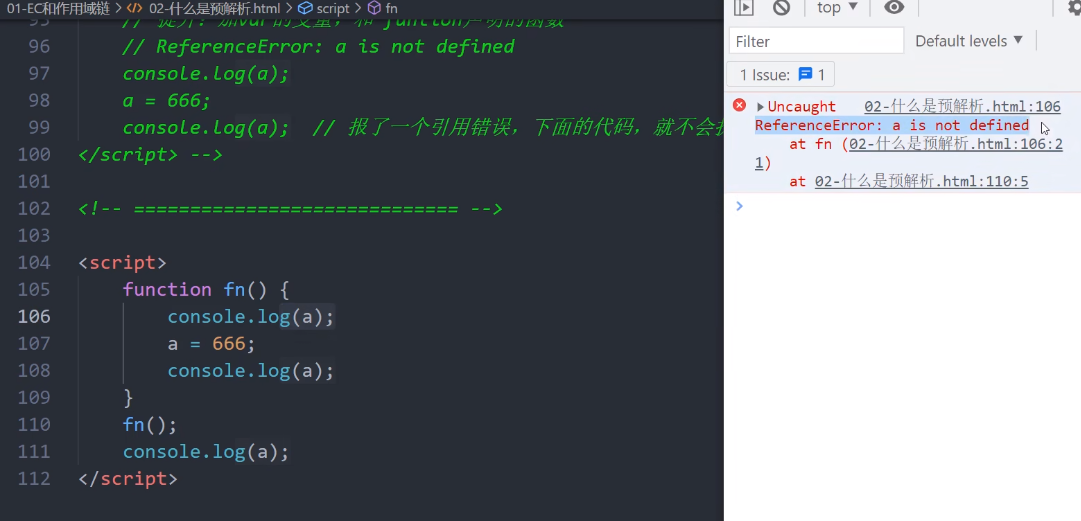The height and width of the screenshot is (521, 1081).
Task: Open the 02-什么是预解析.html:110:5 stack link
Action: point(922,181)
